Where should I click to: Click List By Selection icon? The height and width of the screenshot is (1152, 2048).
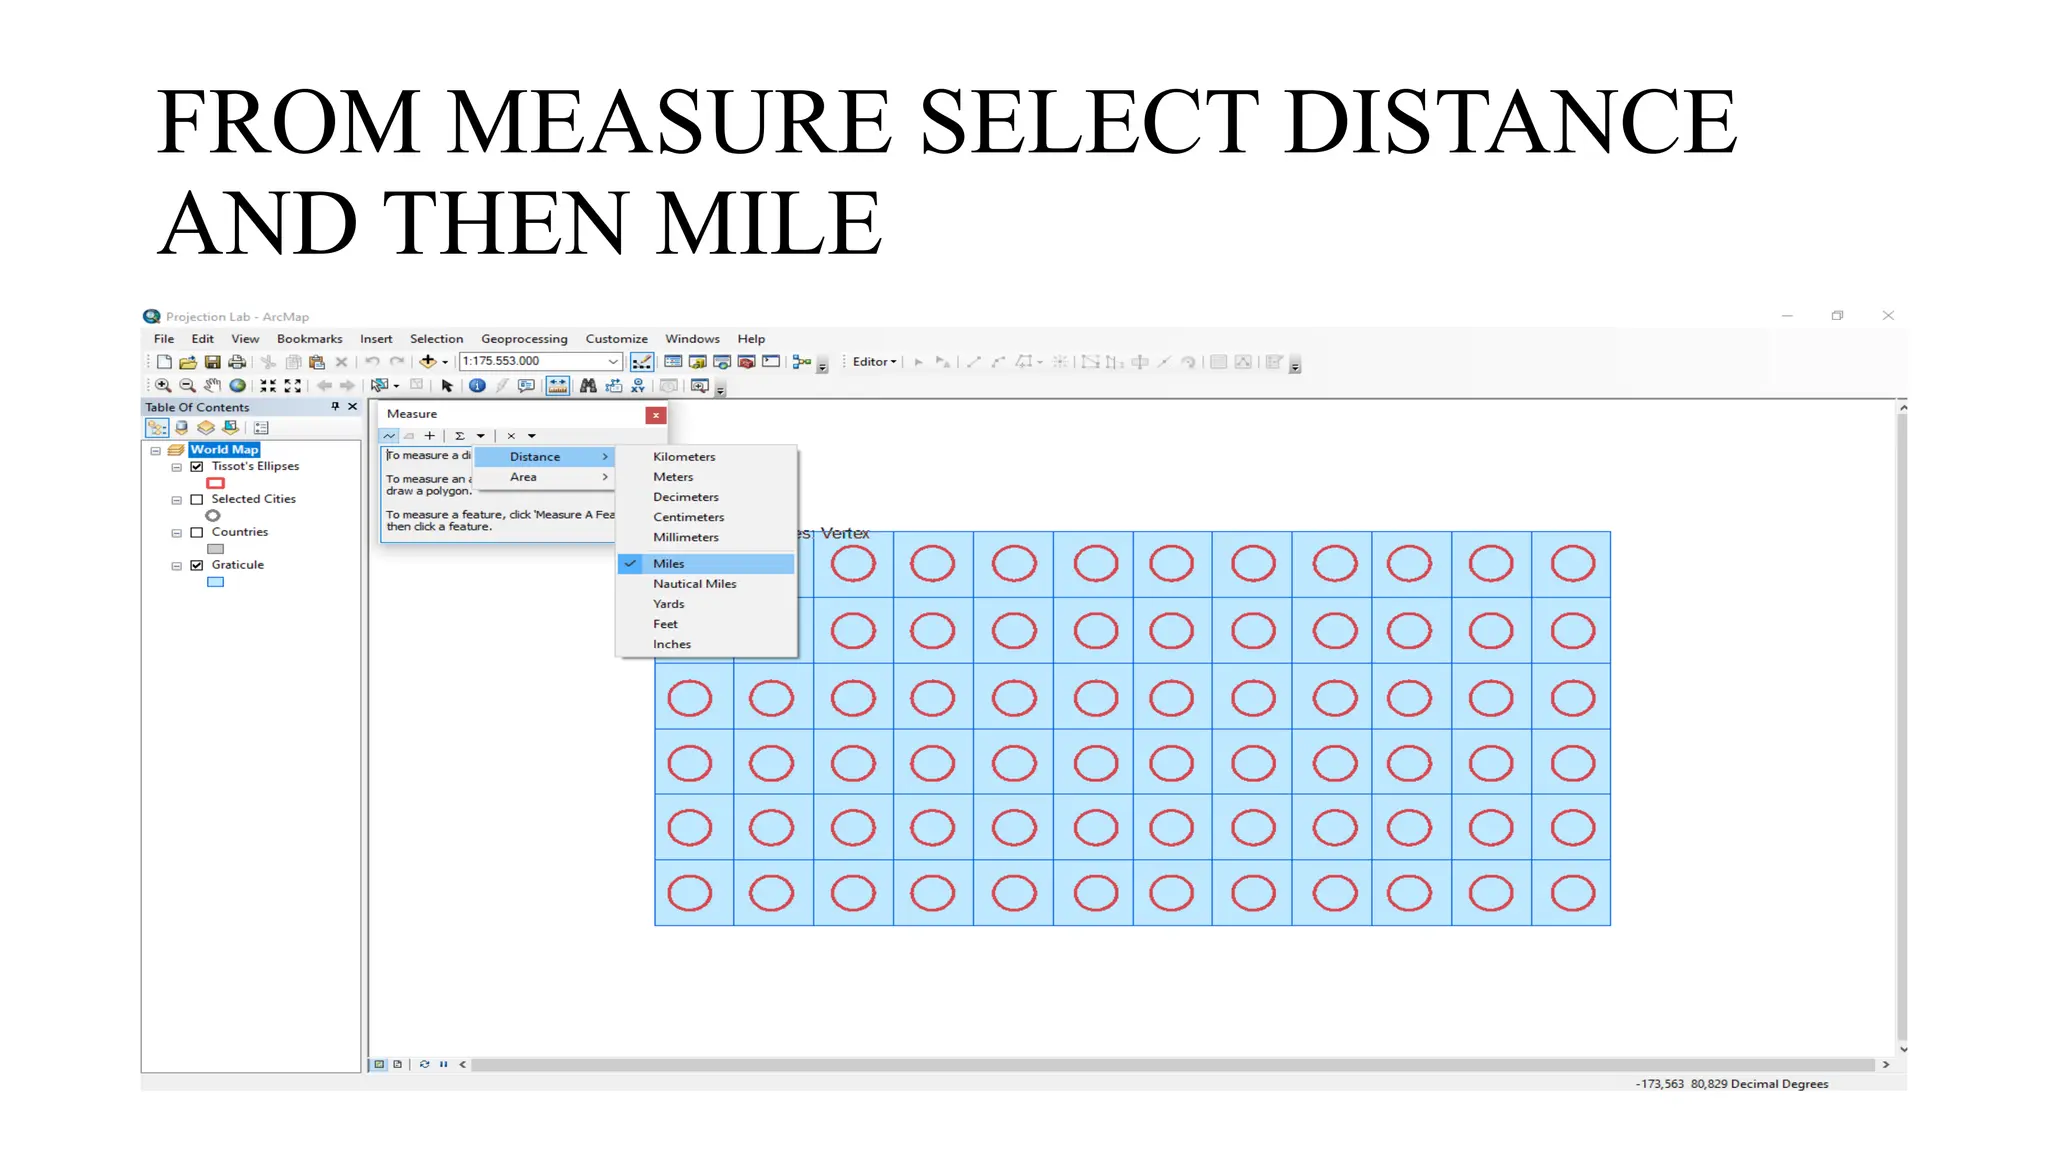(x=230, y=428)
